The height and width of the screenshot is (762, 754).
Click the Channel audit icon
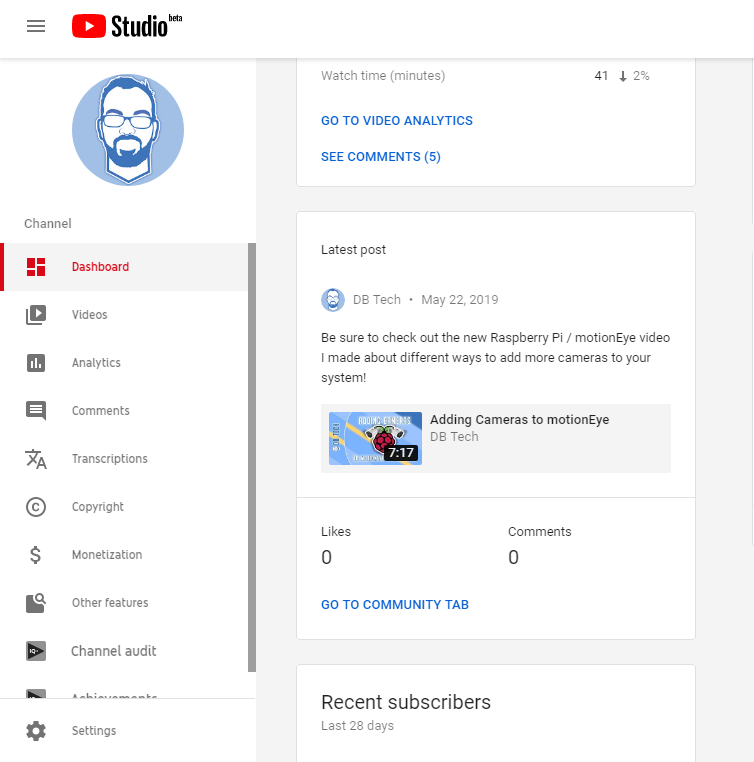(x=36, y=651)
